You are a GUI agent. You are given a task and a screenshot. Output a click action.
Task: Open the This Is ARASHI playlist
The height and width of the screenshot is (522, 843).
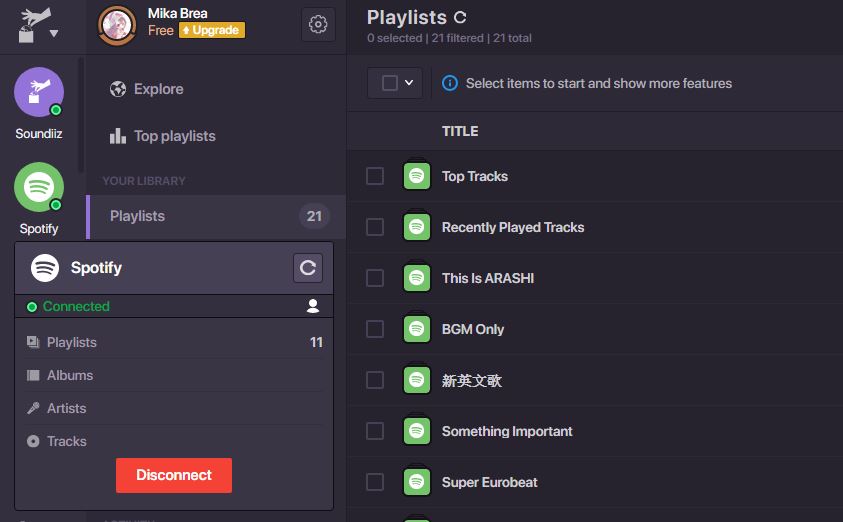[x=488, y=278]
